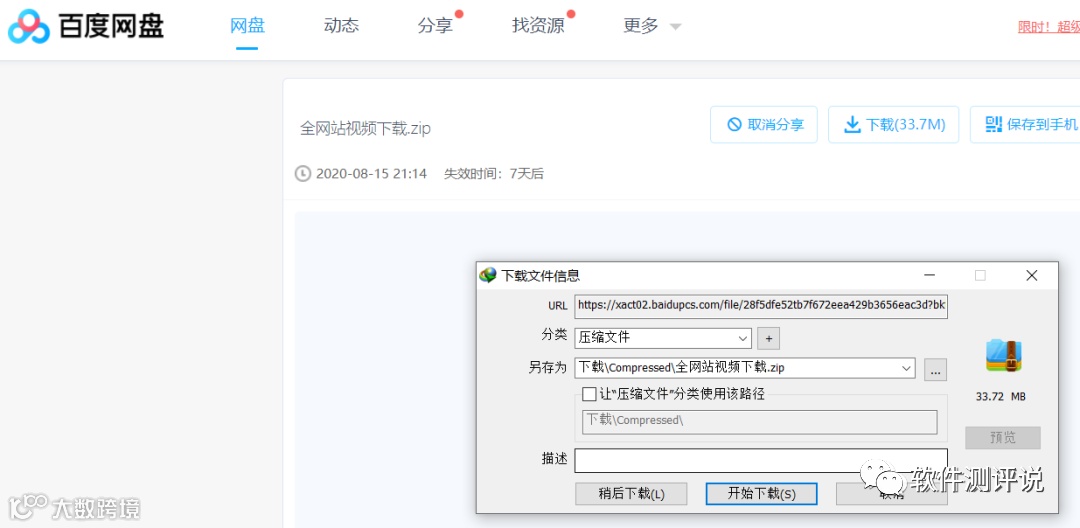1080x528 pixels.
Task: Click the zip archive file icon
Action: pyautogui.click(x=1003, y=355)
